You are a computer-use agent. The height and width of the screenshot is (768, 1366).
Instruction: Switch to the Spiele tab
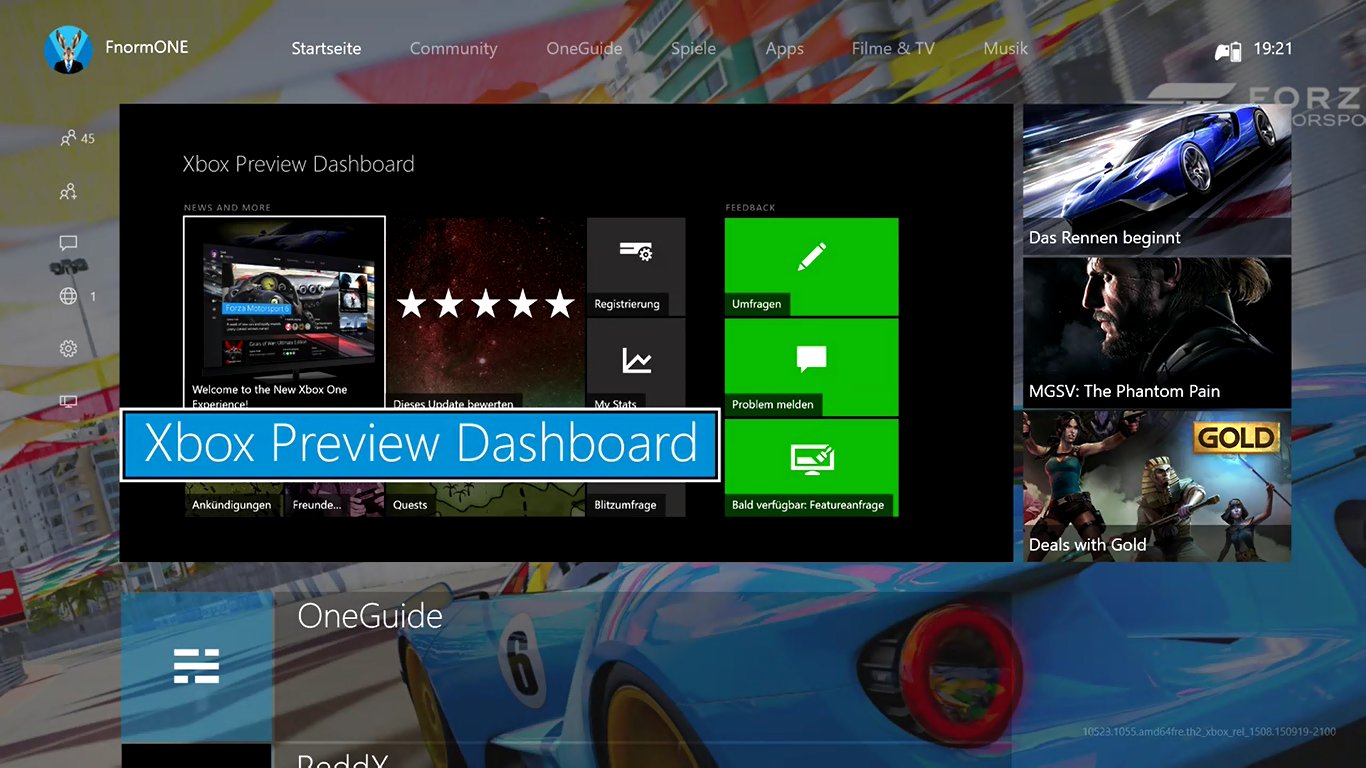[693, 49]
